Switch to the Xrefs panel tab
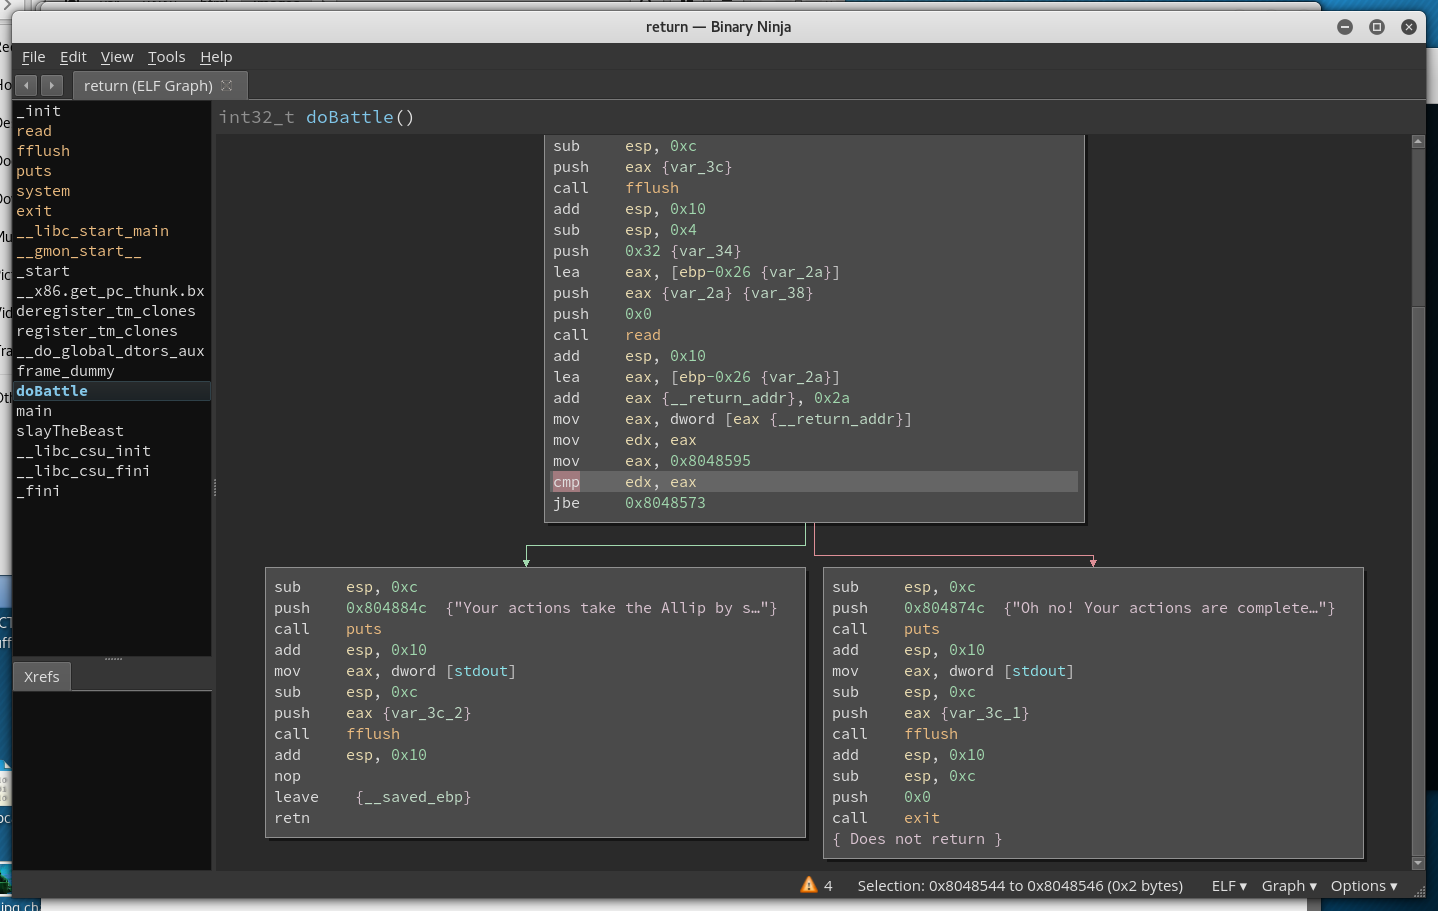This screenshot has width=1438, height=911. click(x=42, y=677)
